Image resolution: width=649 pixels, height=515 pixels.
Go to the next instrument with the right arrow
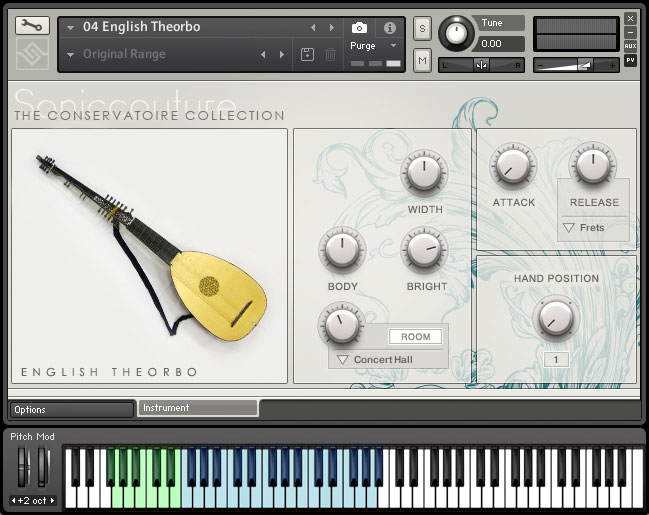(332, 27)
